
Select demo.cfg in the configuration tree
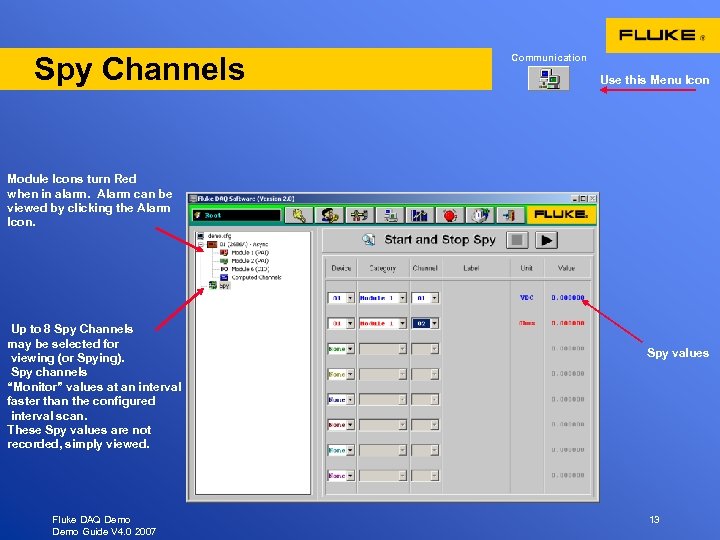(219, 236)
